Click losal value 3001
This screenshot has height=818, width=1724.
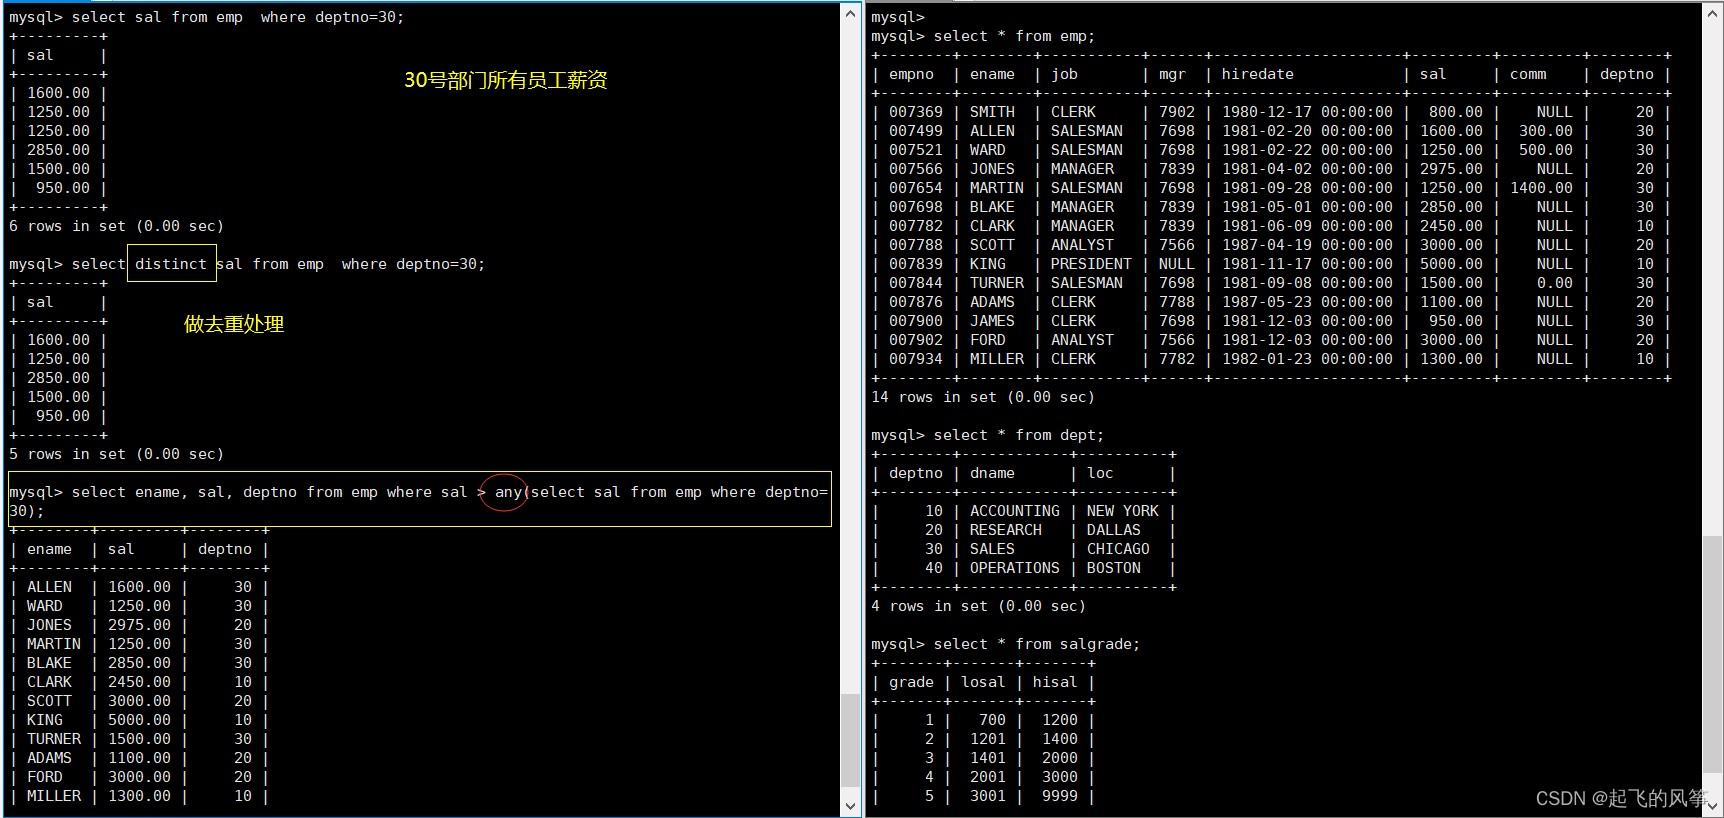987,796
